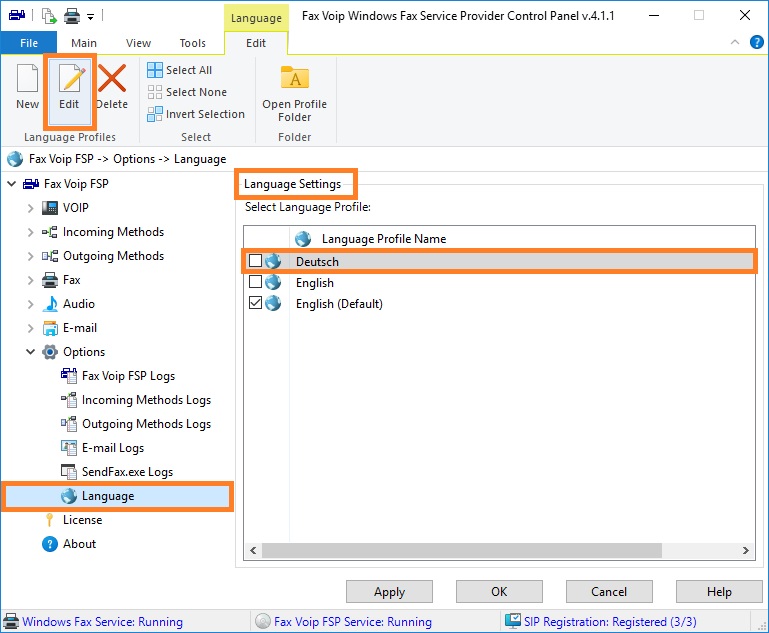The width and height of the screenshot is (769, 633).
Task: Click the Apply button
Action: pyautogui.click(x=389, y=592)
